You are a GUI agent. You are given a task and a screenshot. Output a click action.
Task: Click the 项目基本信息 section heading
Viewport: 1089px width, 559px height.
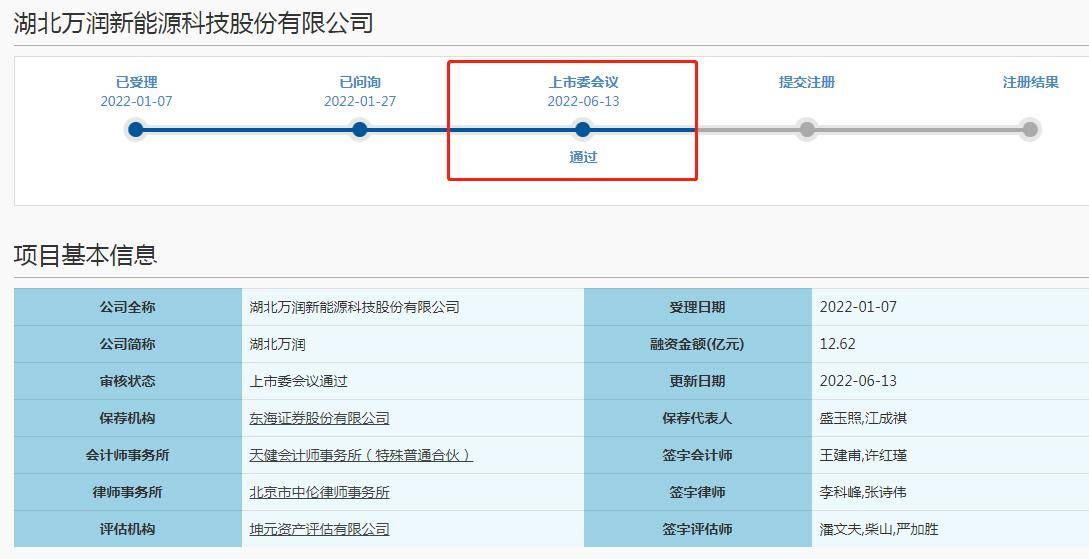[x=85, y=255]
